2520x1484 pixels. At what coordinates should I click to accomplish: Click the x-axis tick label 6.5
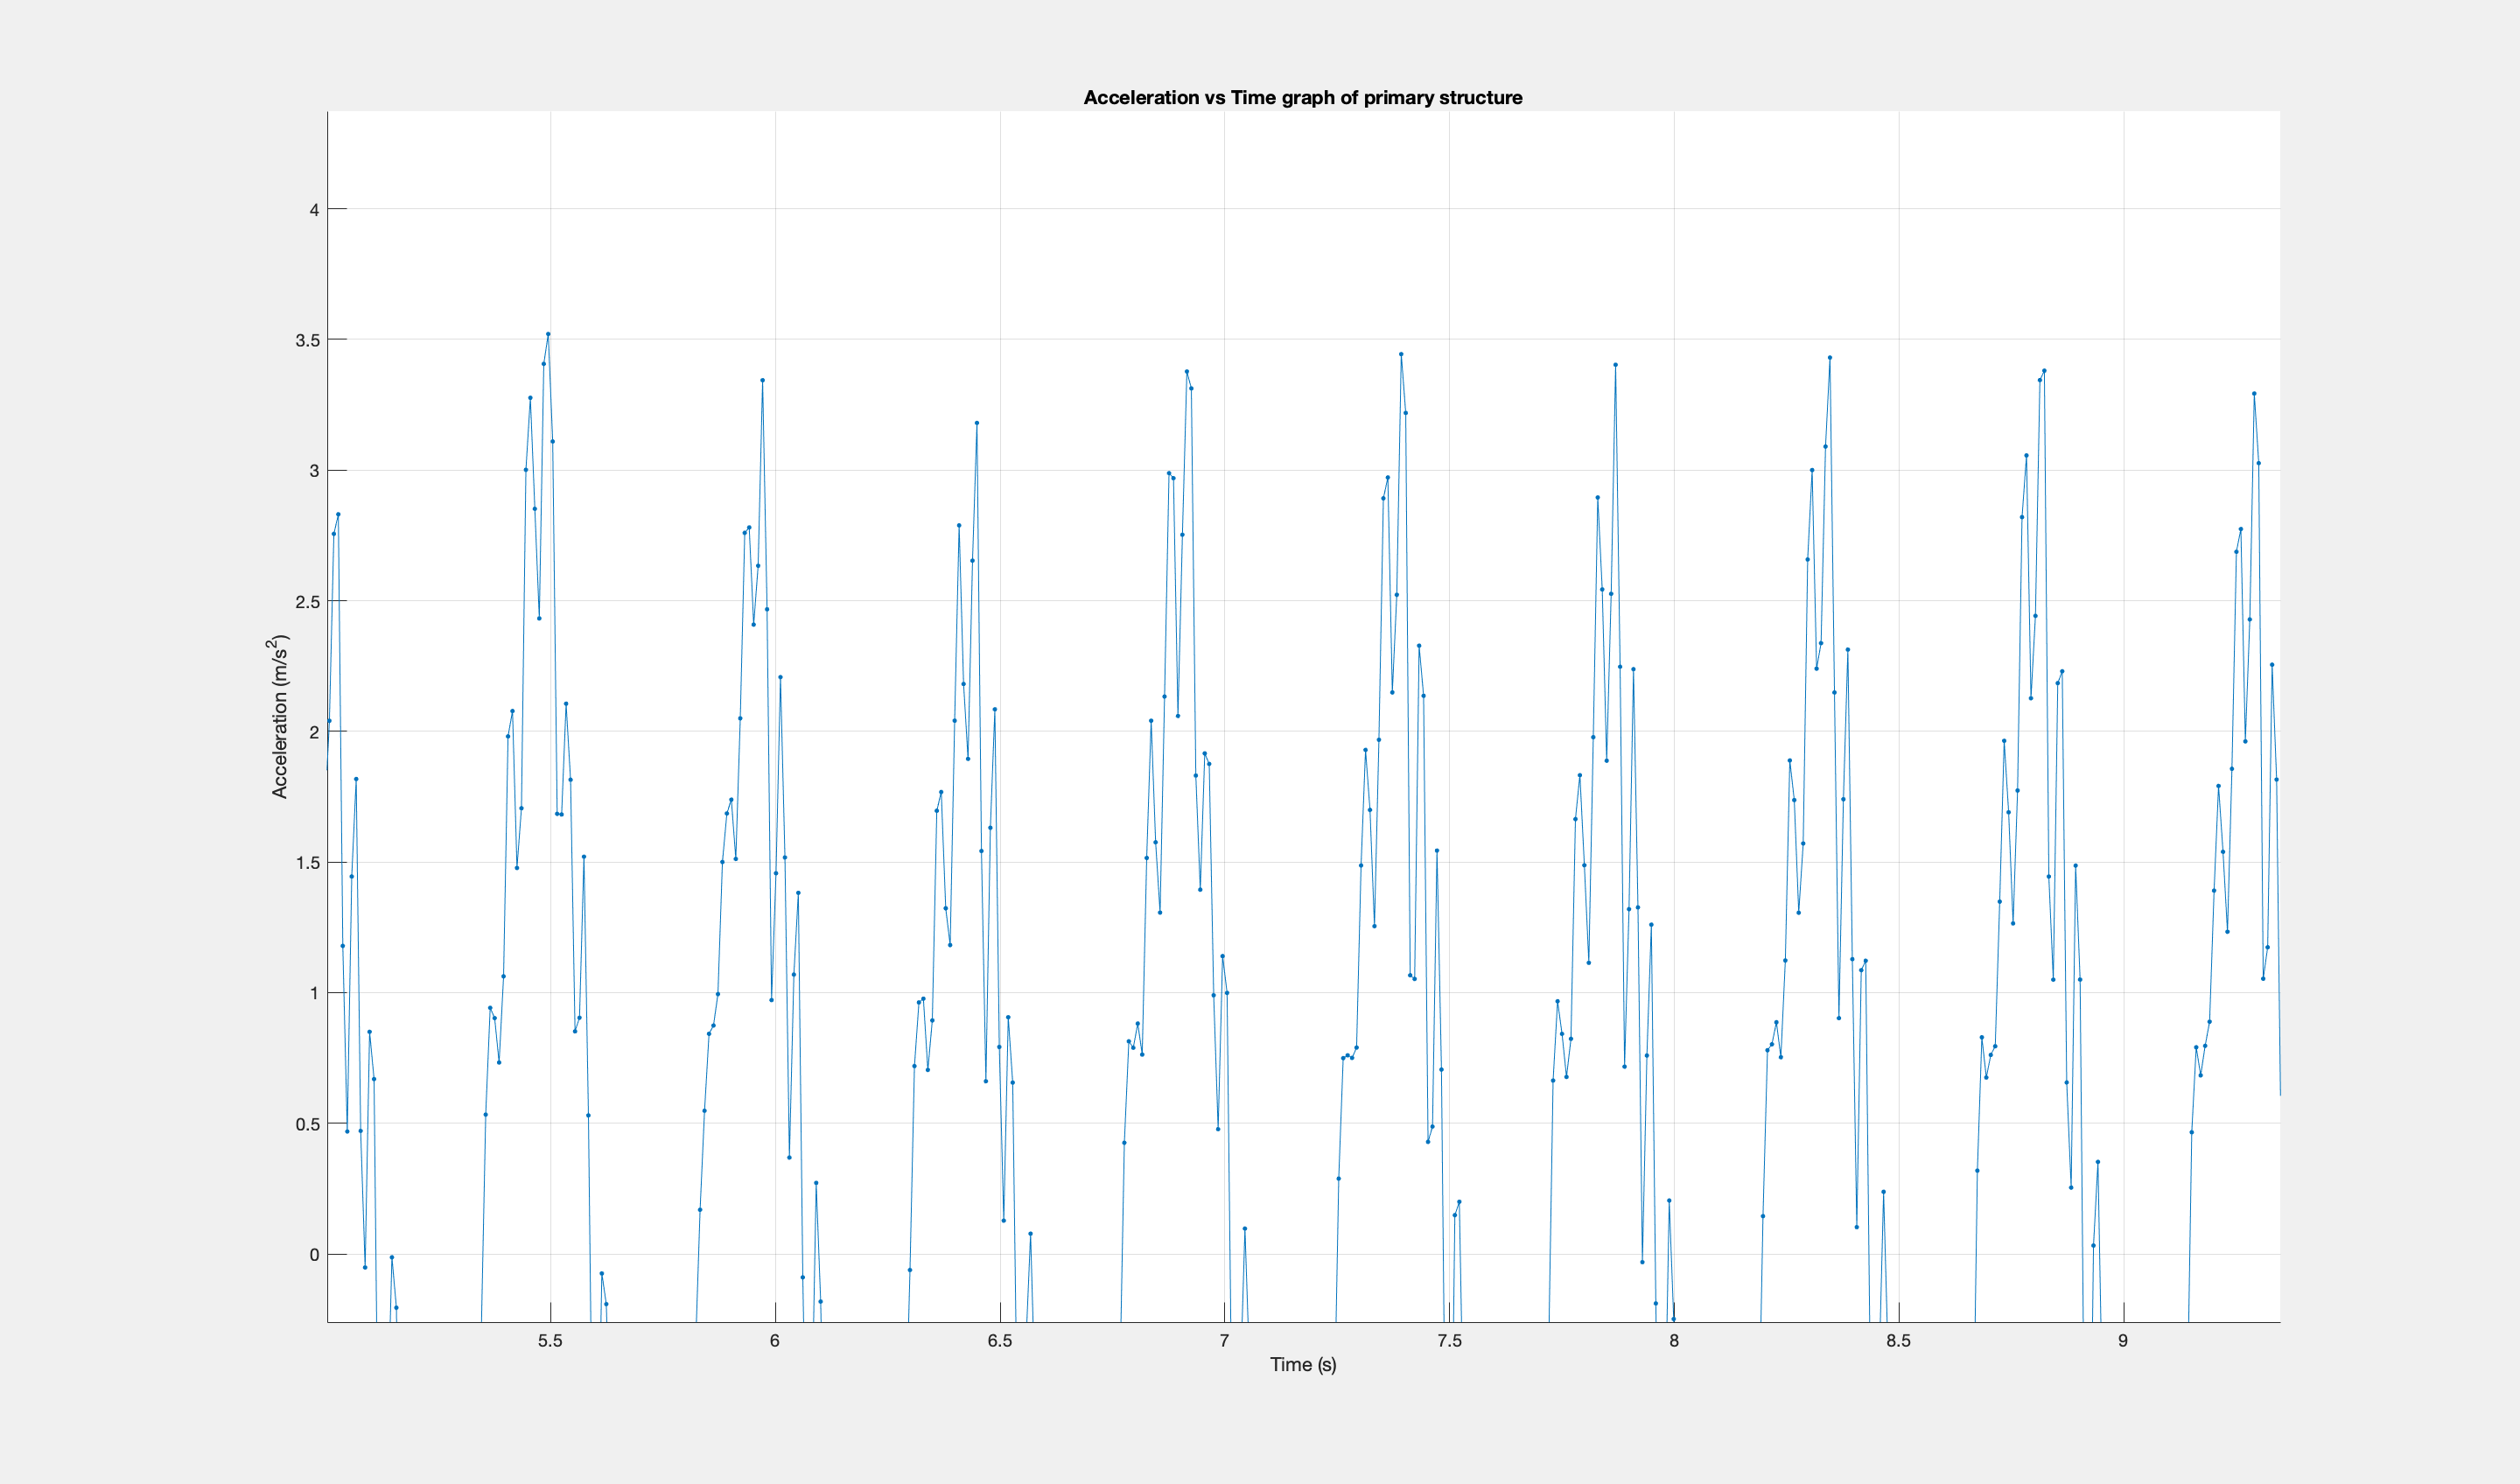pos(999,1341)
